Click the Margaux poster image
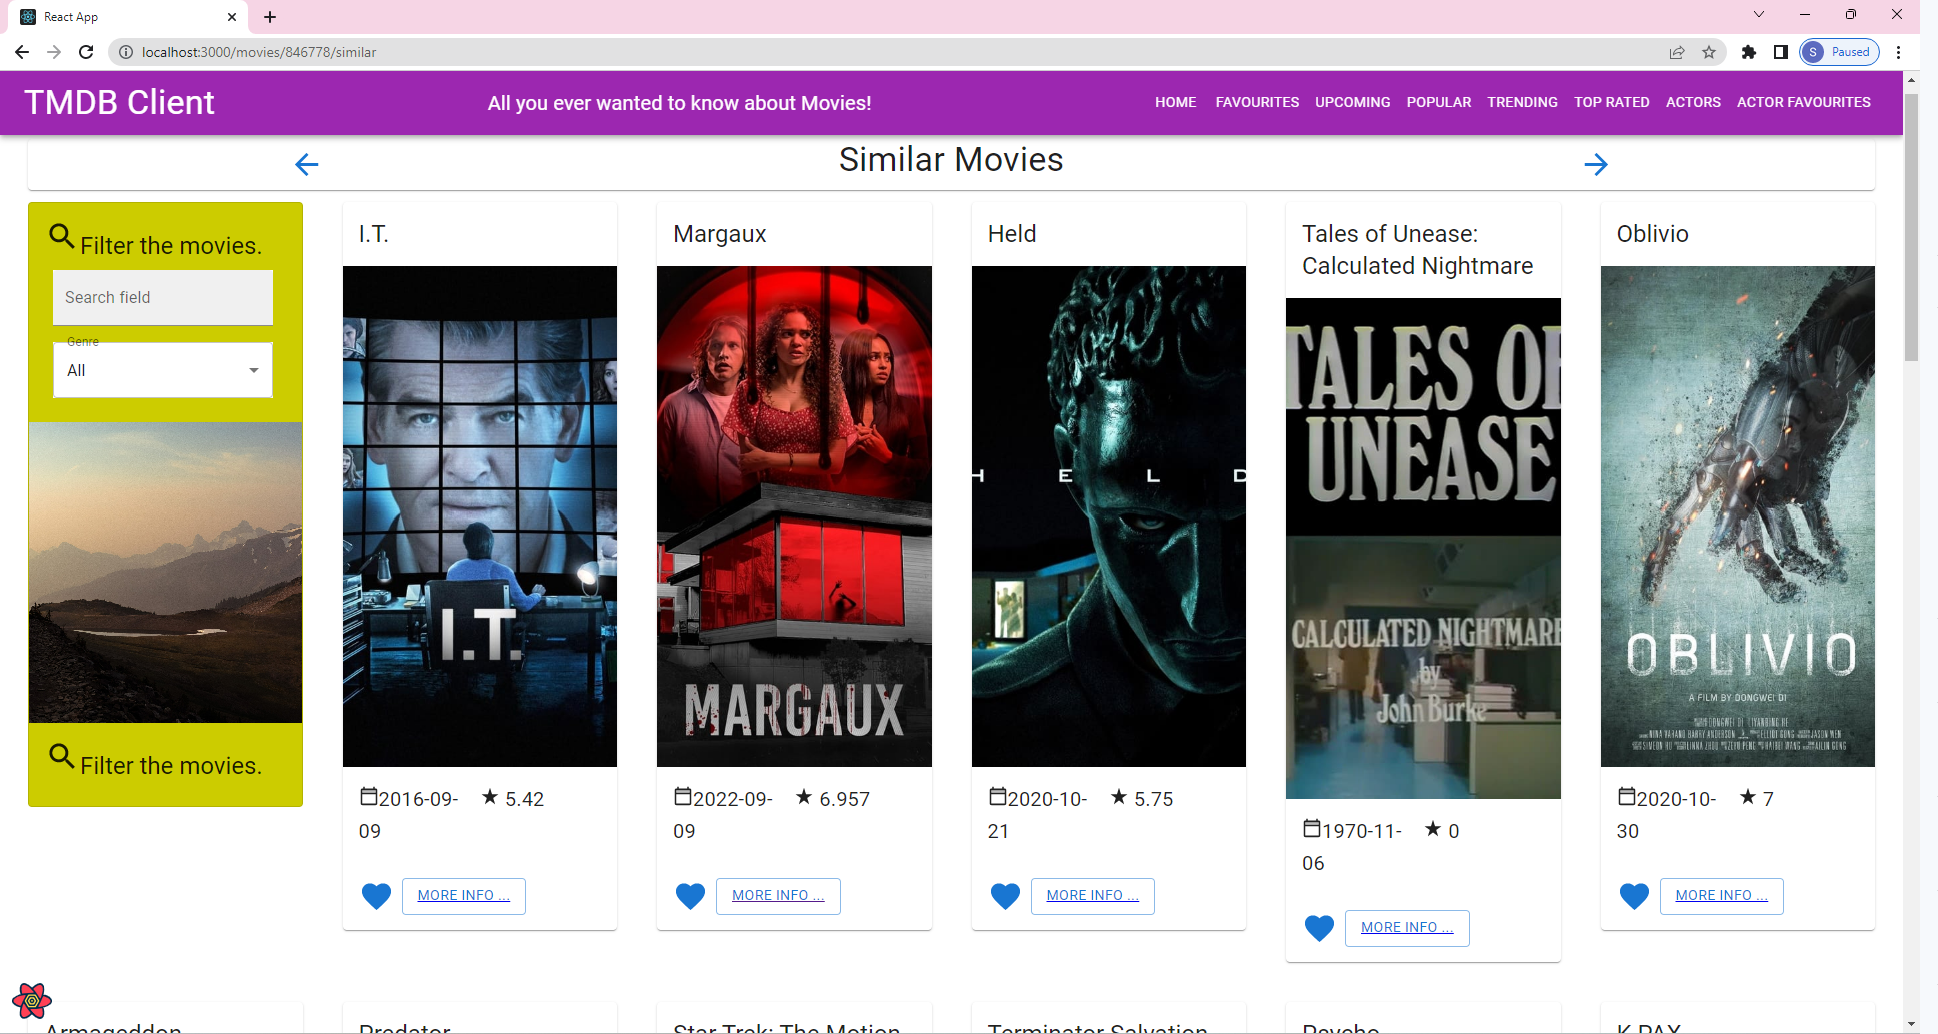Screen dimensions: 1938x1034 [x=794, y=516]
